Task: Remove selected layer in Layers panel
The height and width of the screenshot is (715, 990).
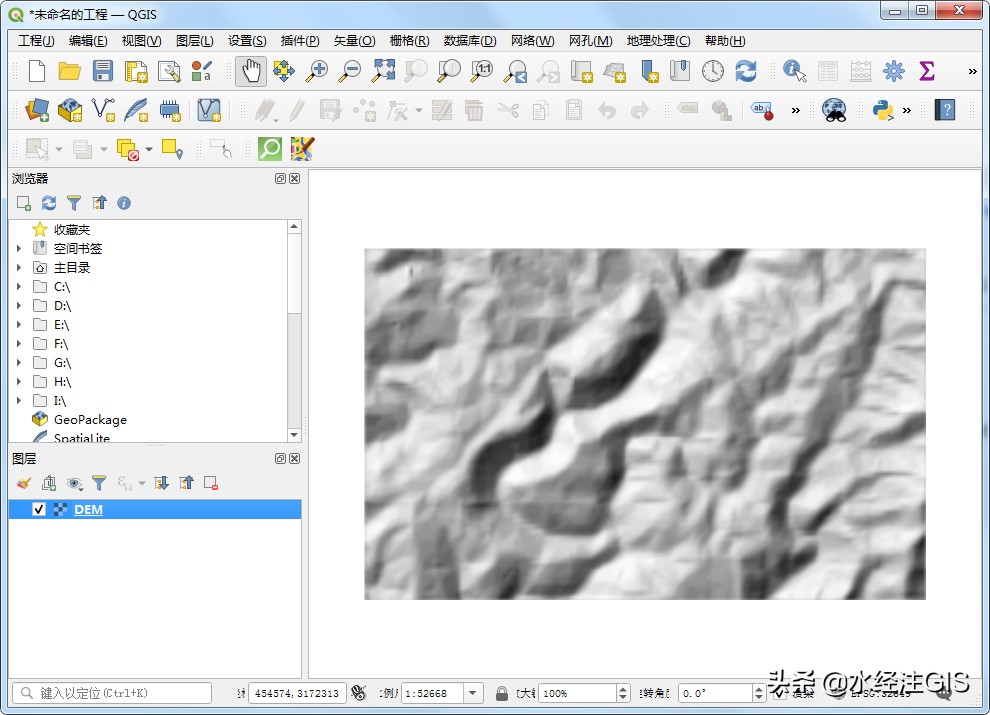Action: [211, 483]
